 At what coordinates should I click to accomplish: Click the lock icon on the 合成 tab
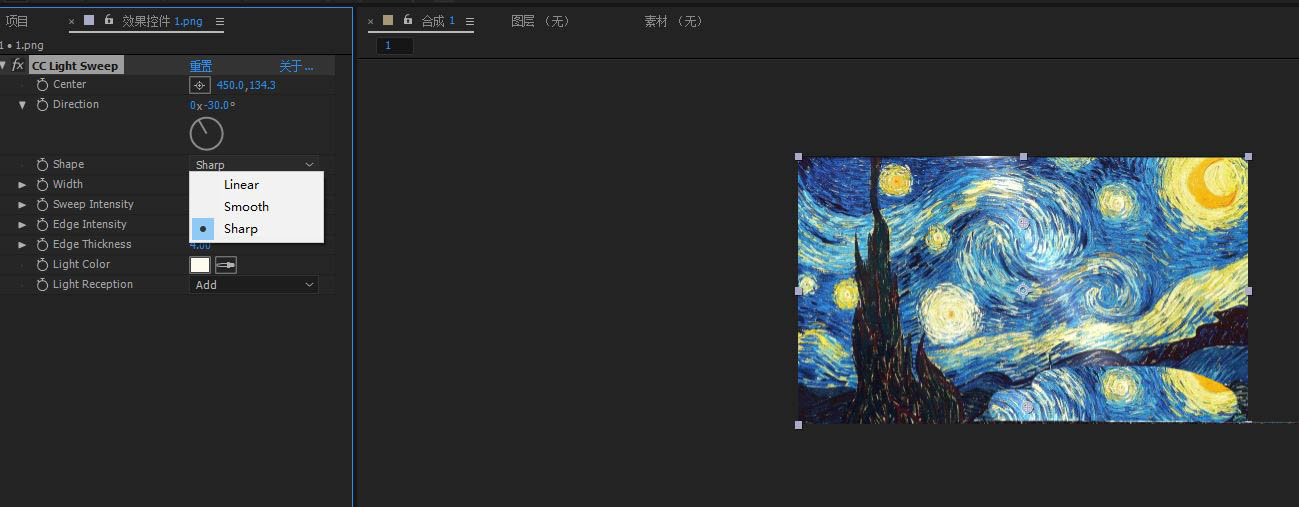click(408, 20)
